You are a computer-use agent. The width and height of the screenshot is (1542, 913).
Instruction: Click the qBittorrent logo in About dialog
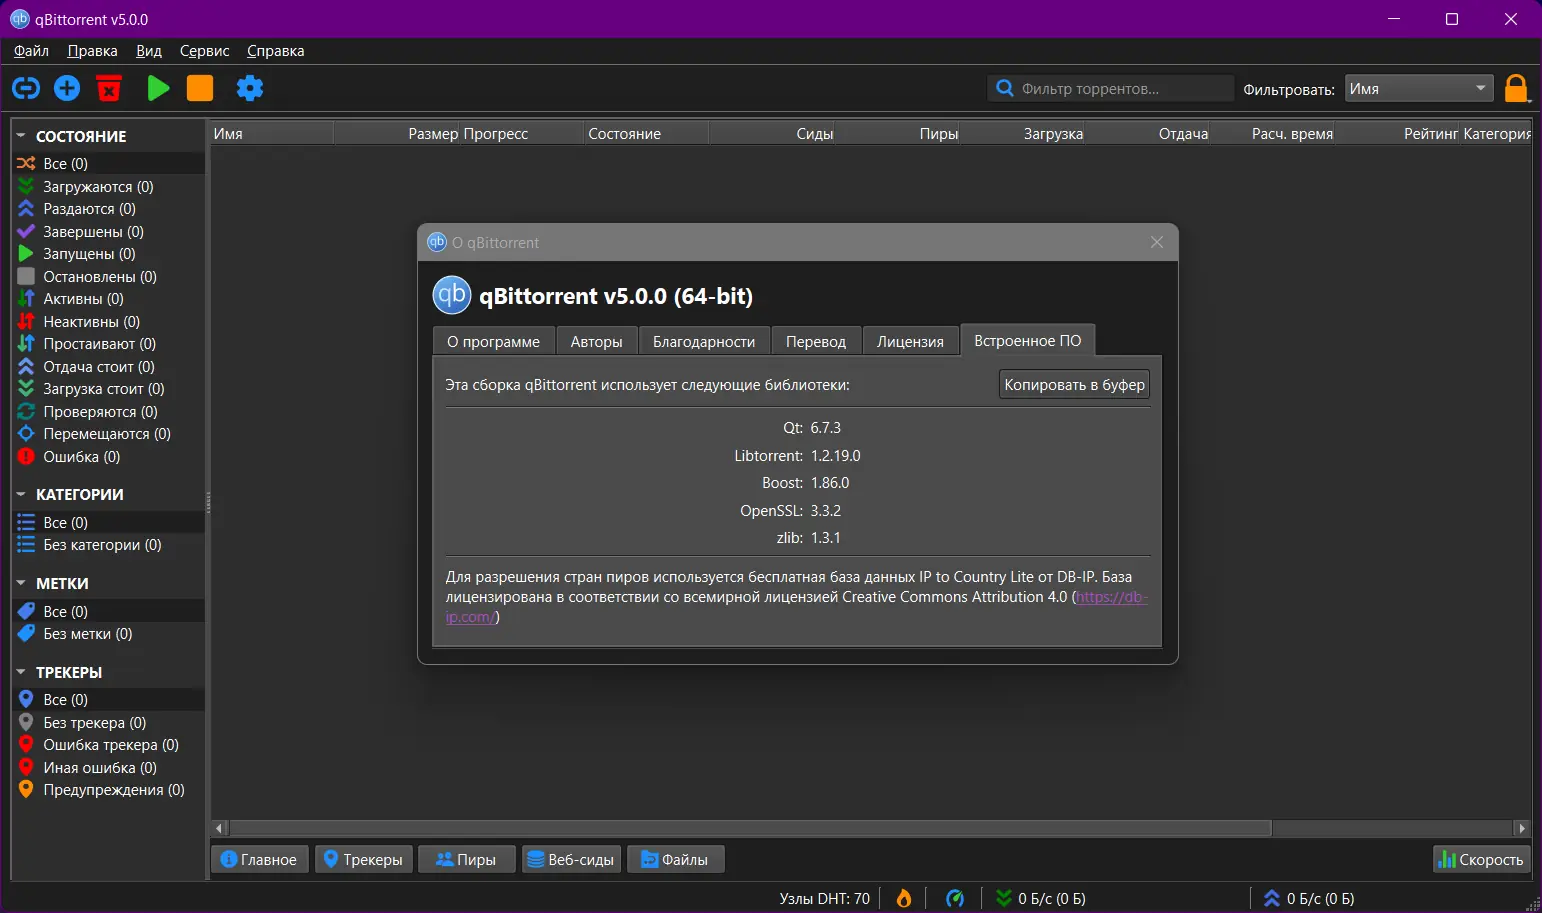click(x=452, y=295)
